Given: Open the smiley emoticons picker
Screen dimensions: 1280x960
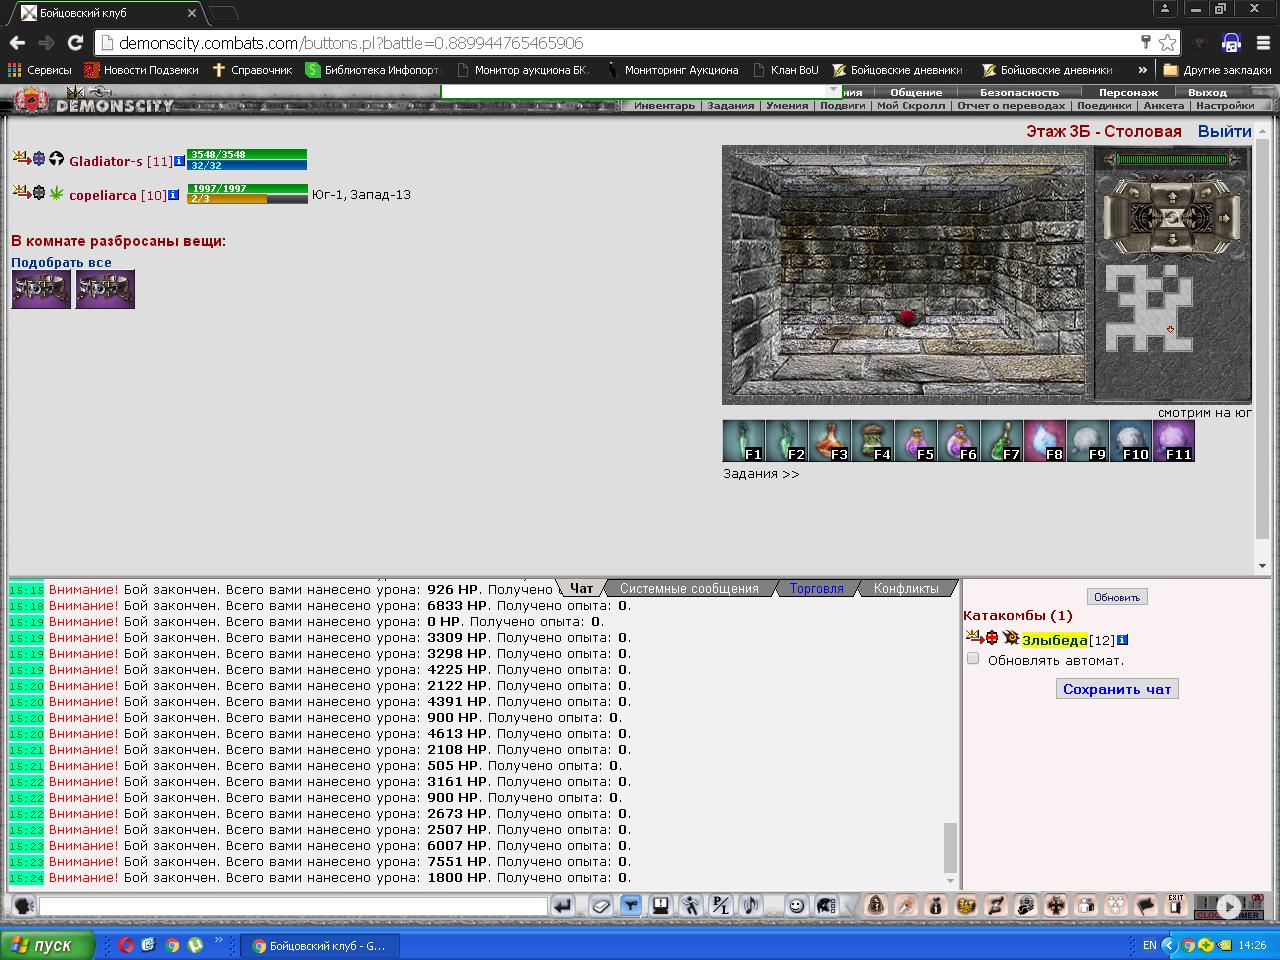Looking at the screenshot, I should click(x=796, y=905).
